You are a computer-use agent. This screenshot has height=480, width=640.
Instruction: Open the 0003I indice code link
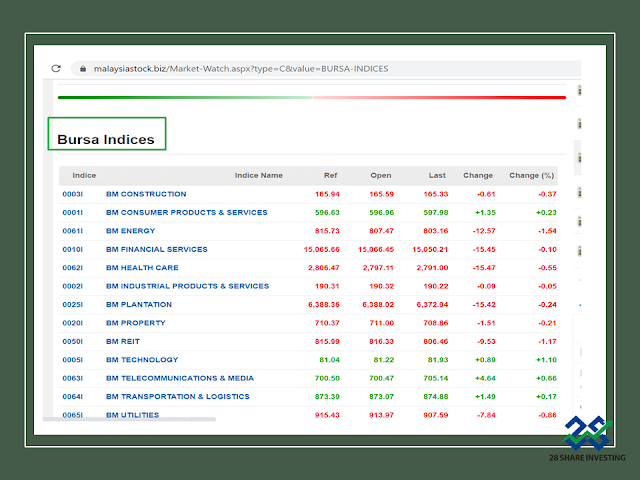pos(73,194)
